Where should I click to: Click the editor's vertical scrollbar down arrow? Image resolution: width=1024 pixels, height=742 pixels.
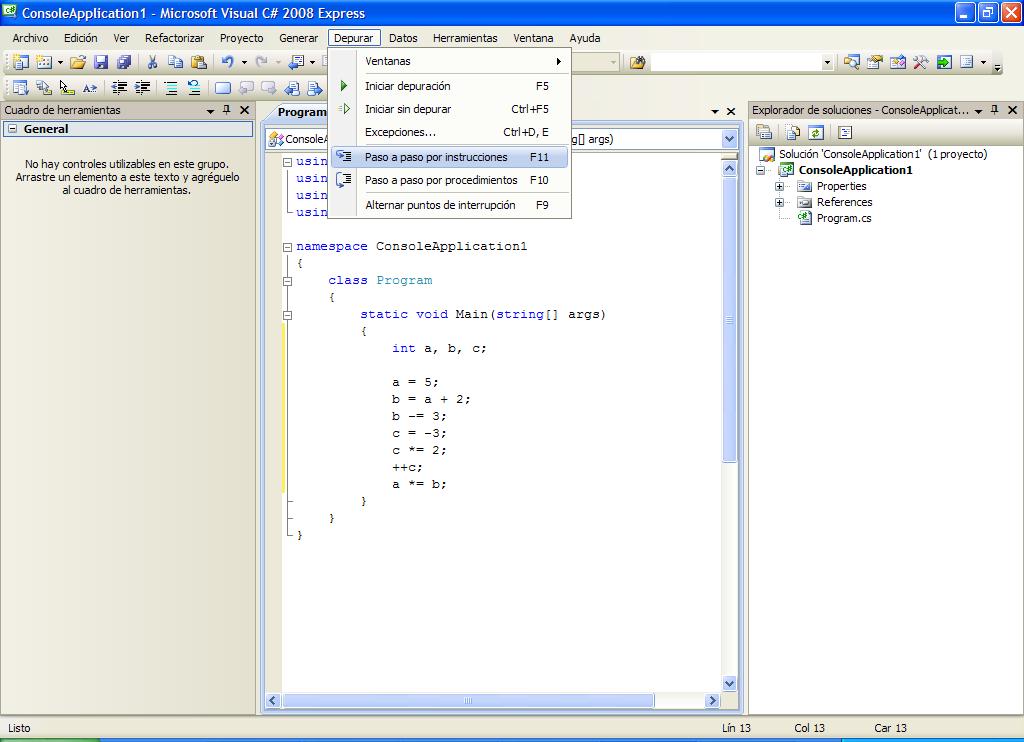click(729, 684)
